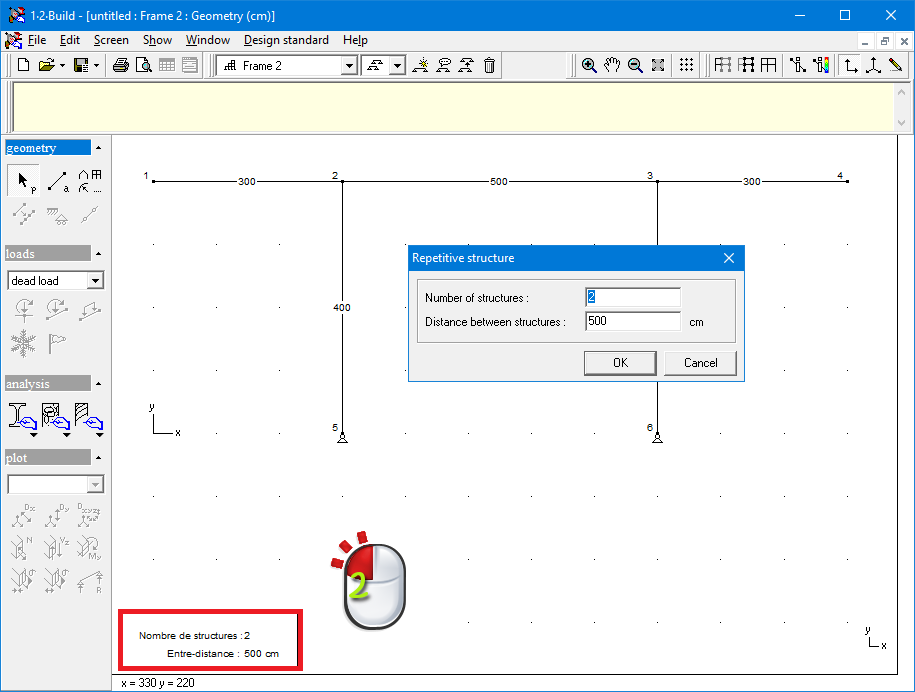Open the Design standard menu
The image size is (915, 692).
(x=286, y=40)
